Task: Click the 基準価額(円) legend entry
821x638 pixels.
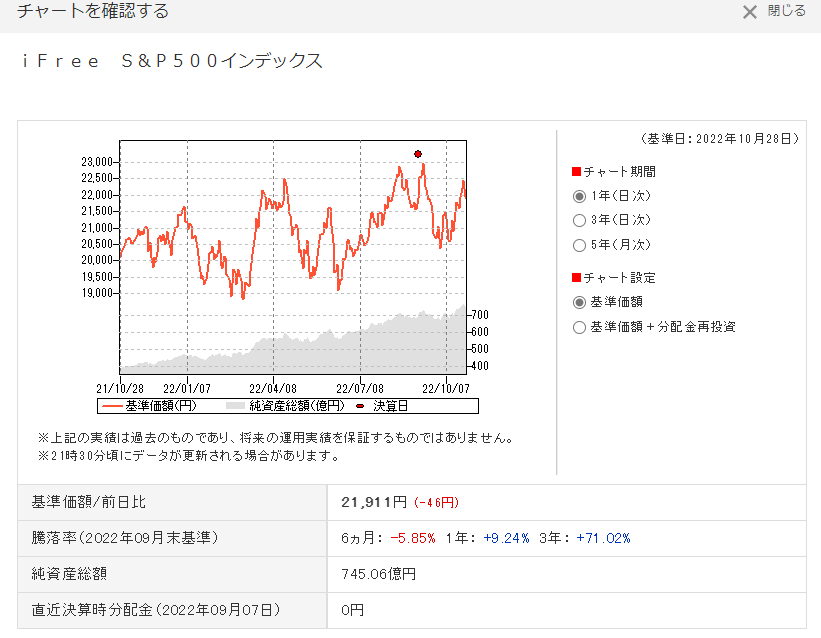Action: point(150,406)
